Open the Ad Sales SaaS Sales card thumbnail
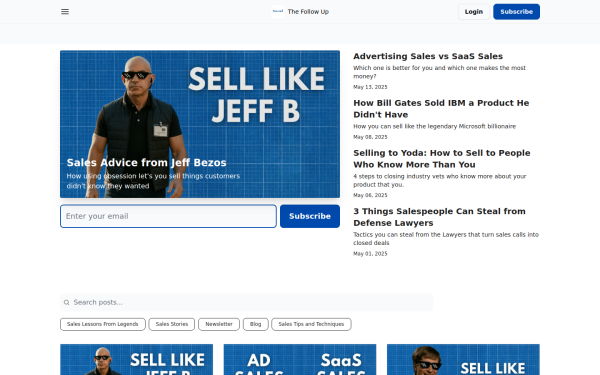This screenshot has width=600, height=375. point(300,359)
